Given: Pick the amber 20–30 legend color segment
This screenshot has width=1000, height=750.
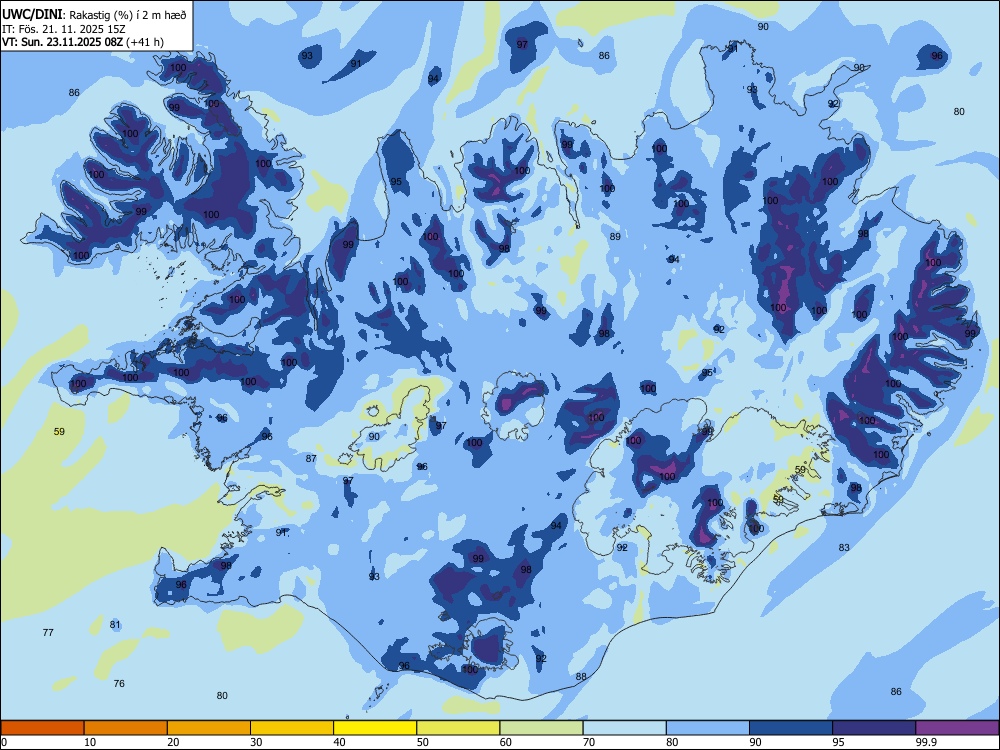Looking at the screenshot, I should click(209, 728).
